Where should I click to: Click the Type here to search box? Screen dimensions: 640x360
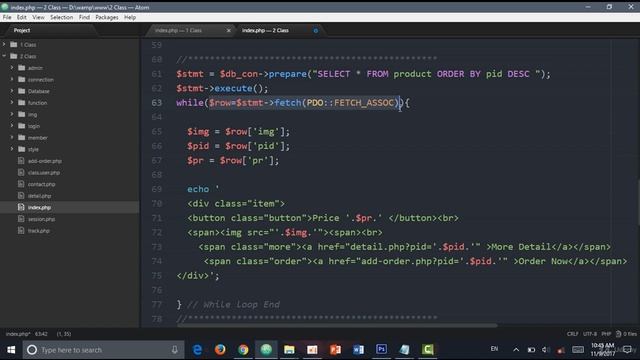coord(103,350)
